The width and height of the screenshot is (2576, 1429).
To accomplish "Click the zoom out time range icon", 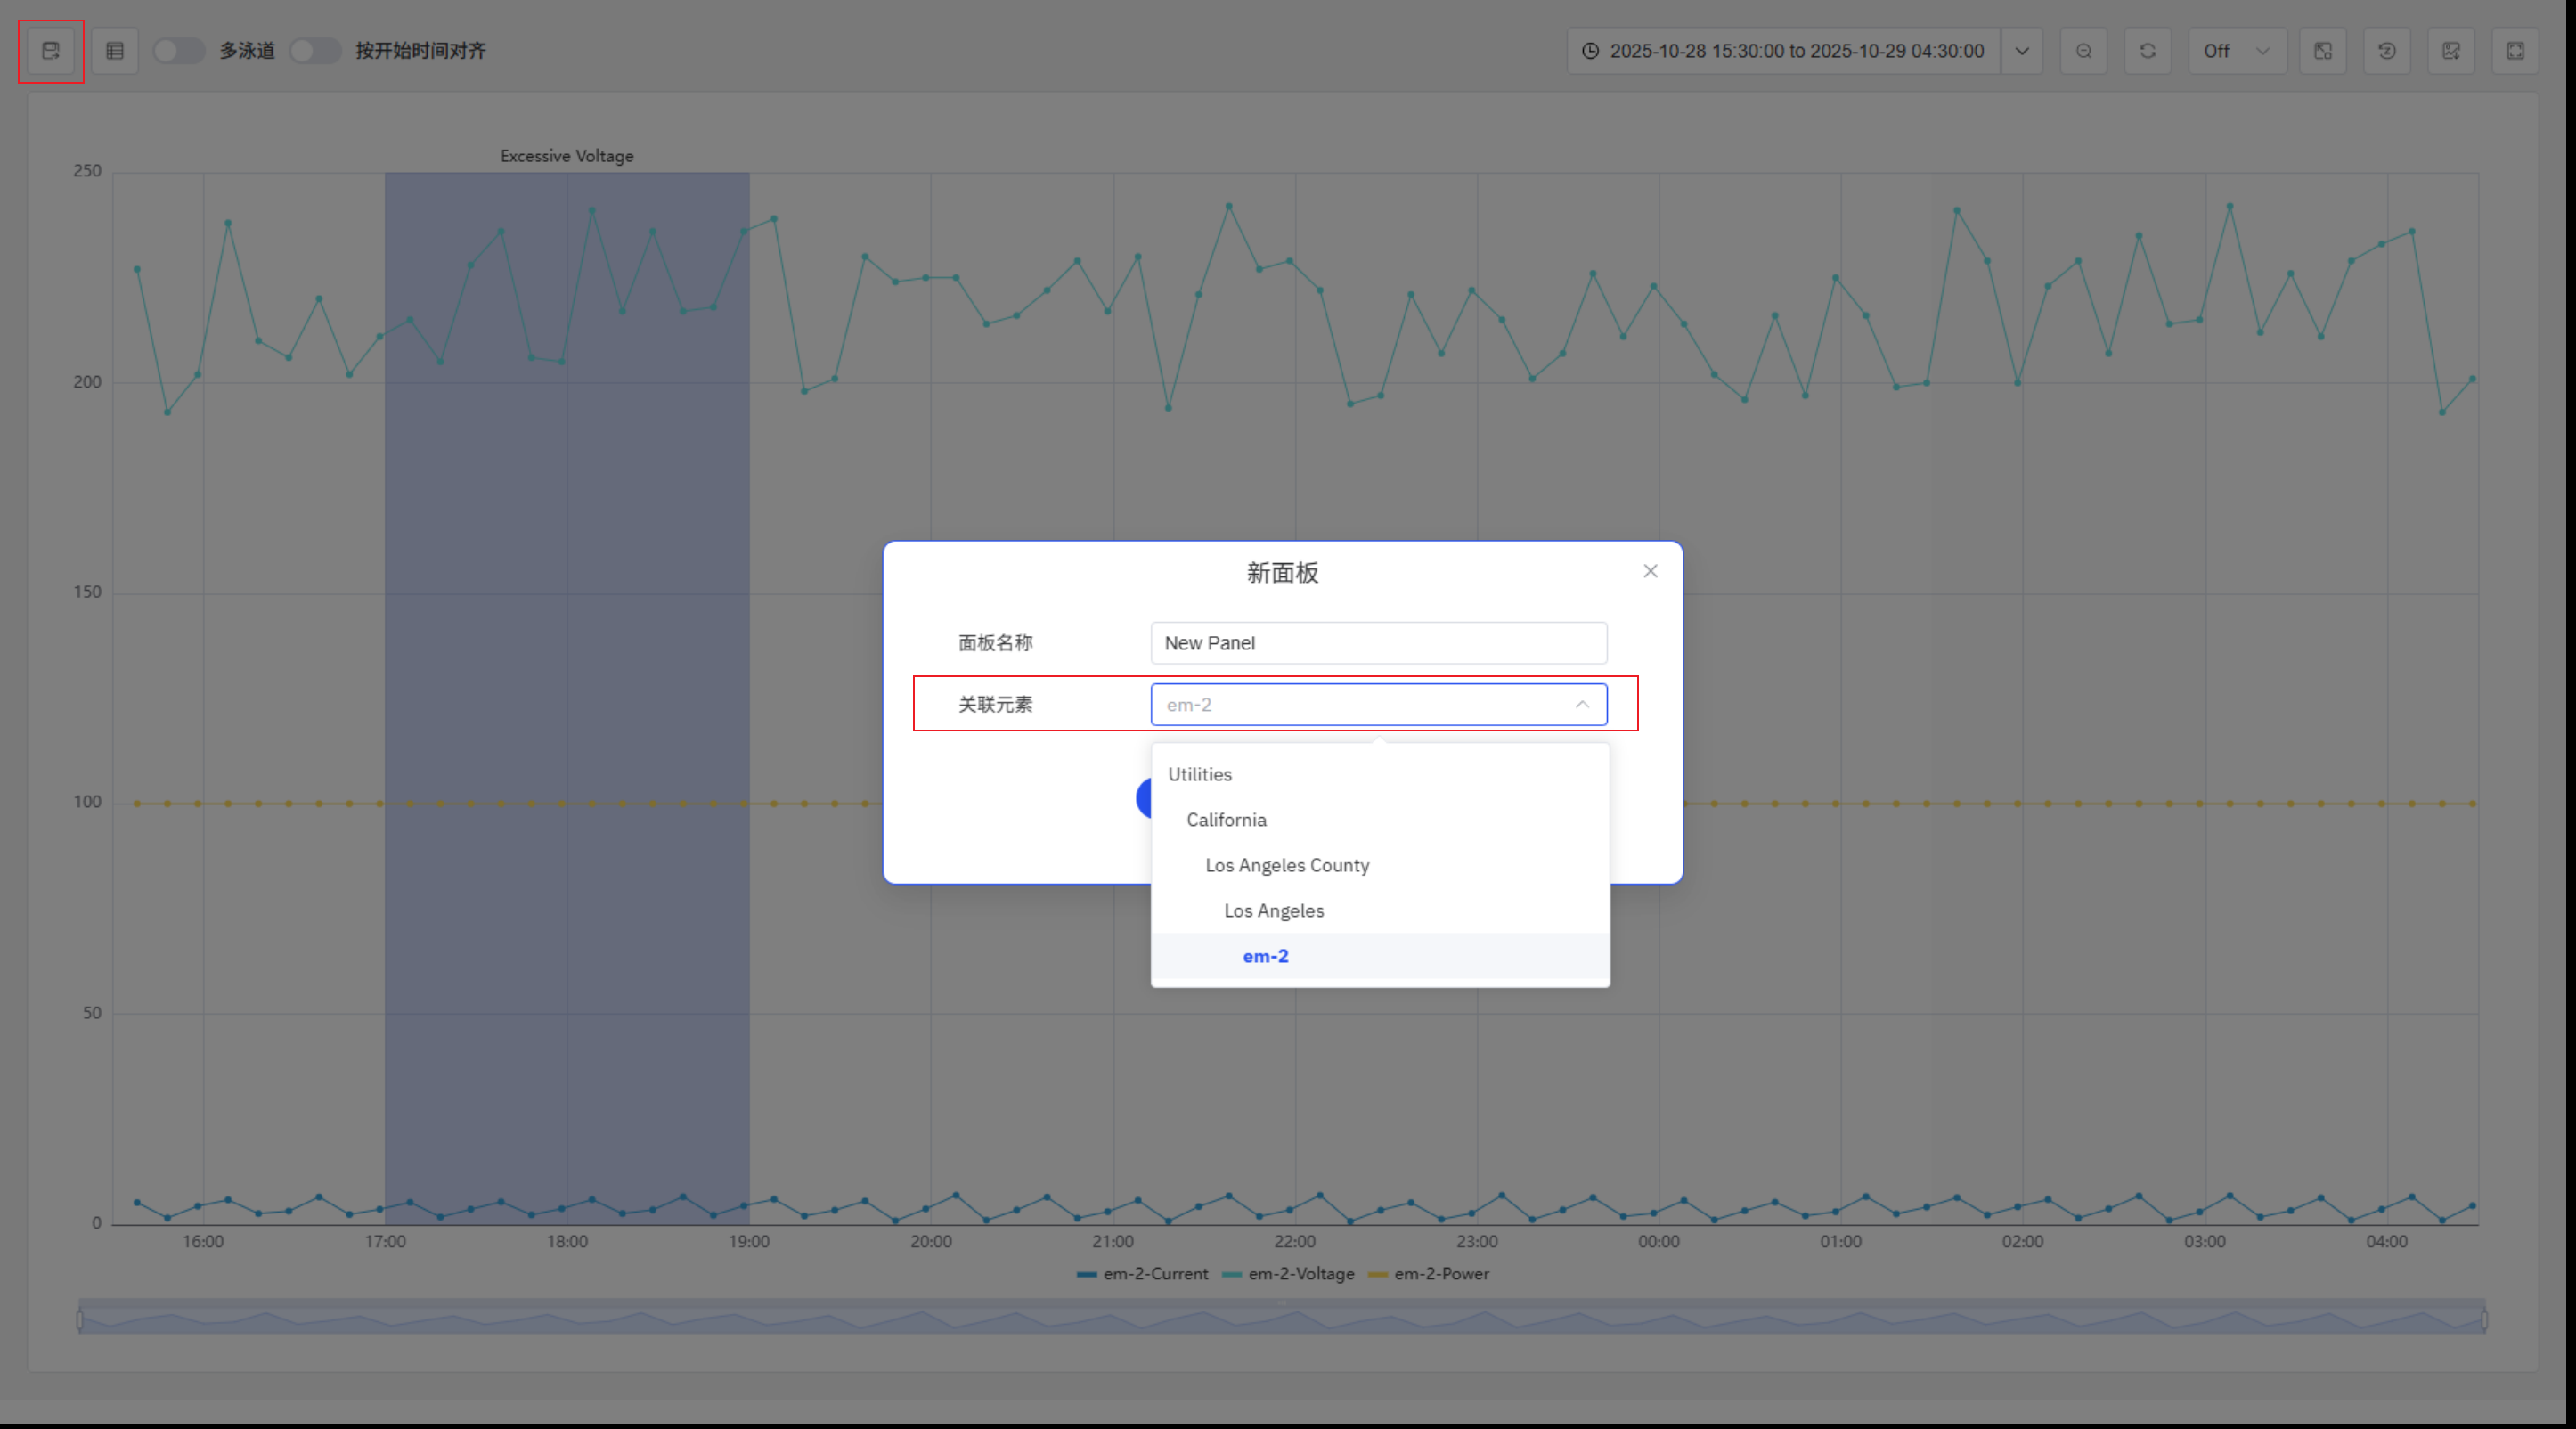I will tap(2083, 51).
